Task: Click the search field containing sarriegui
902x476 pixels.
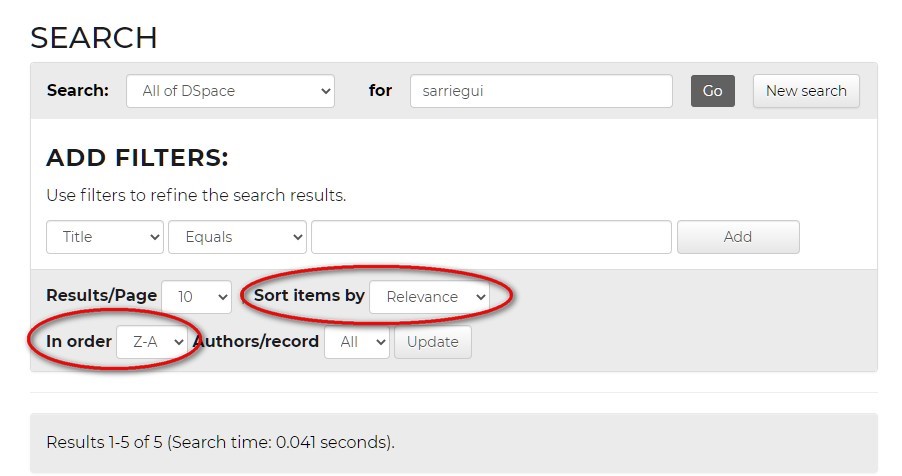Action: click(x=540, y=91)
